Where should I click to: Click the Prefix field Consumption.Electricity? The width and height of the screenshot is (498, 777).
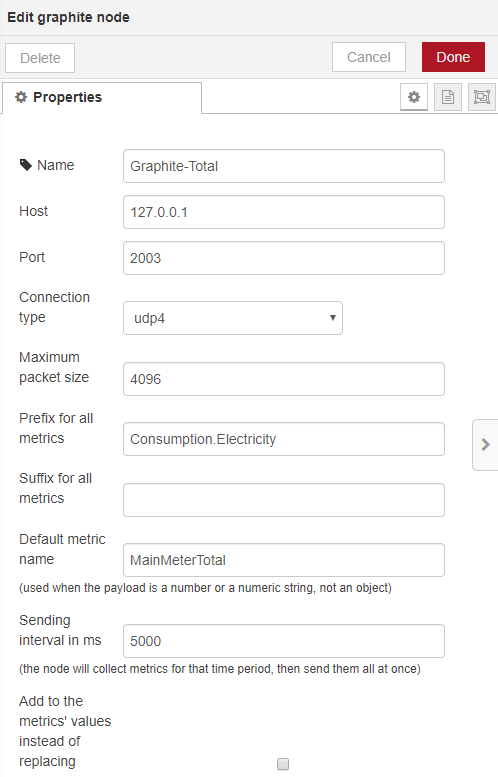[x=283, y=439]
